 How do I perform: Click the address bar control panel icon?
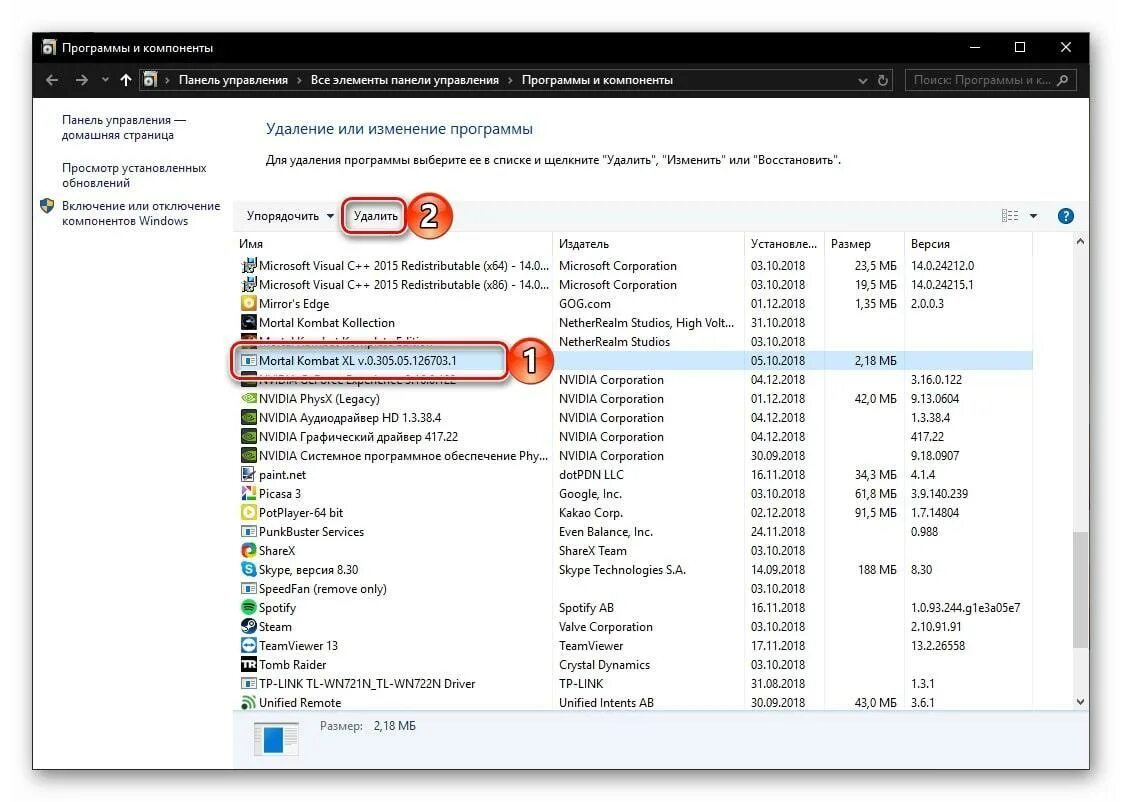[x=150, y=80]
